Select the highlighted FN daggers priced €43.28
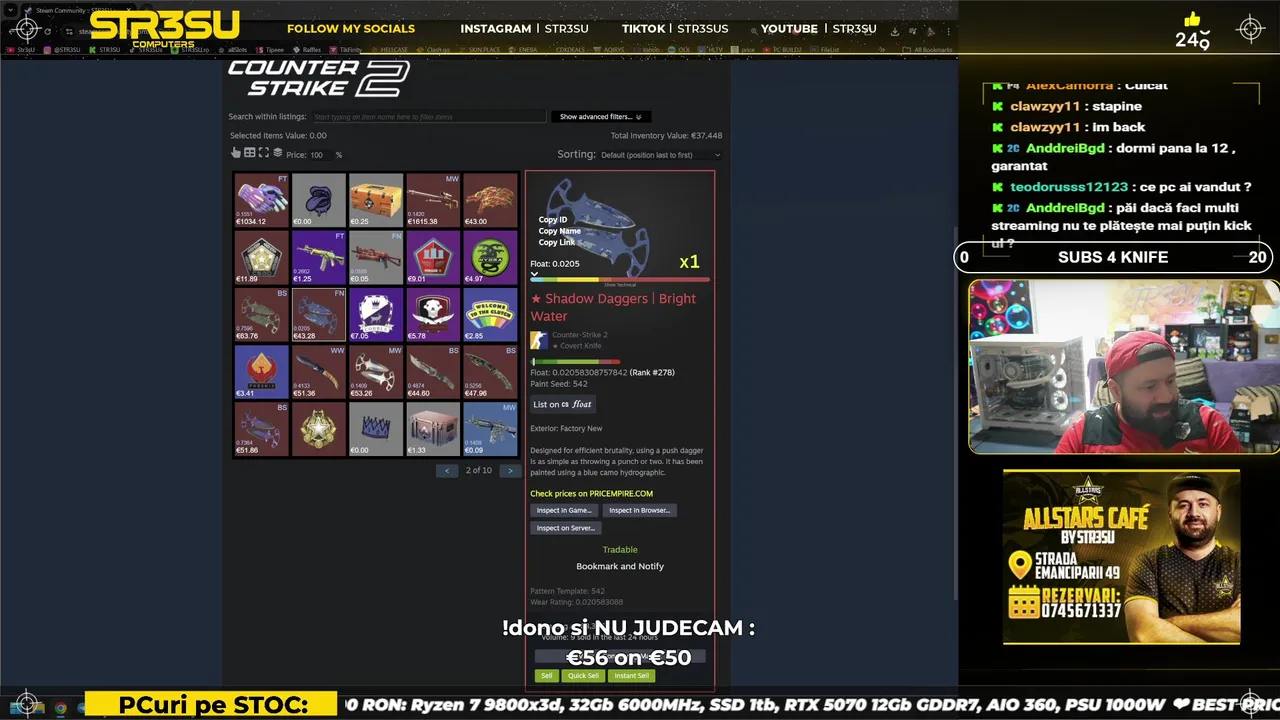The width and height of the screenshot is (1280, 720). click(x=318, y=314)
